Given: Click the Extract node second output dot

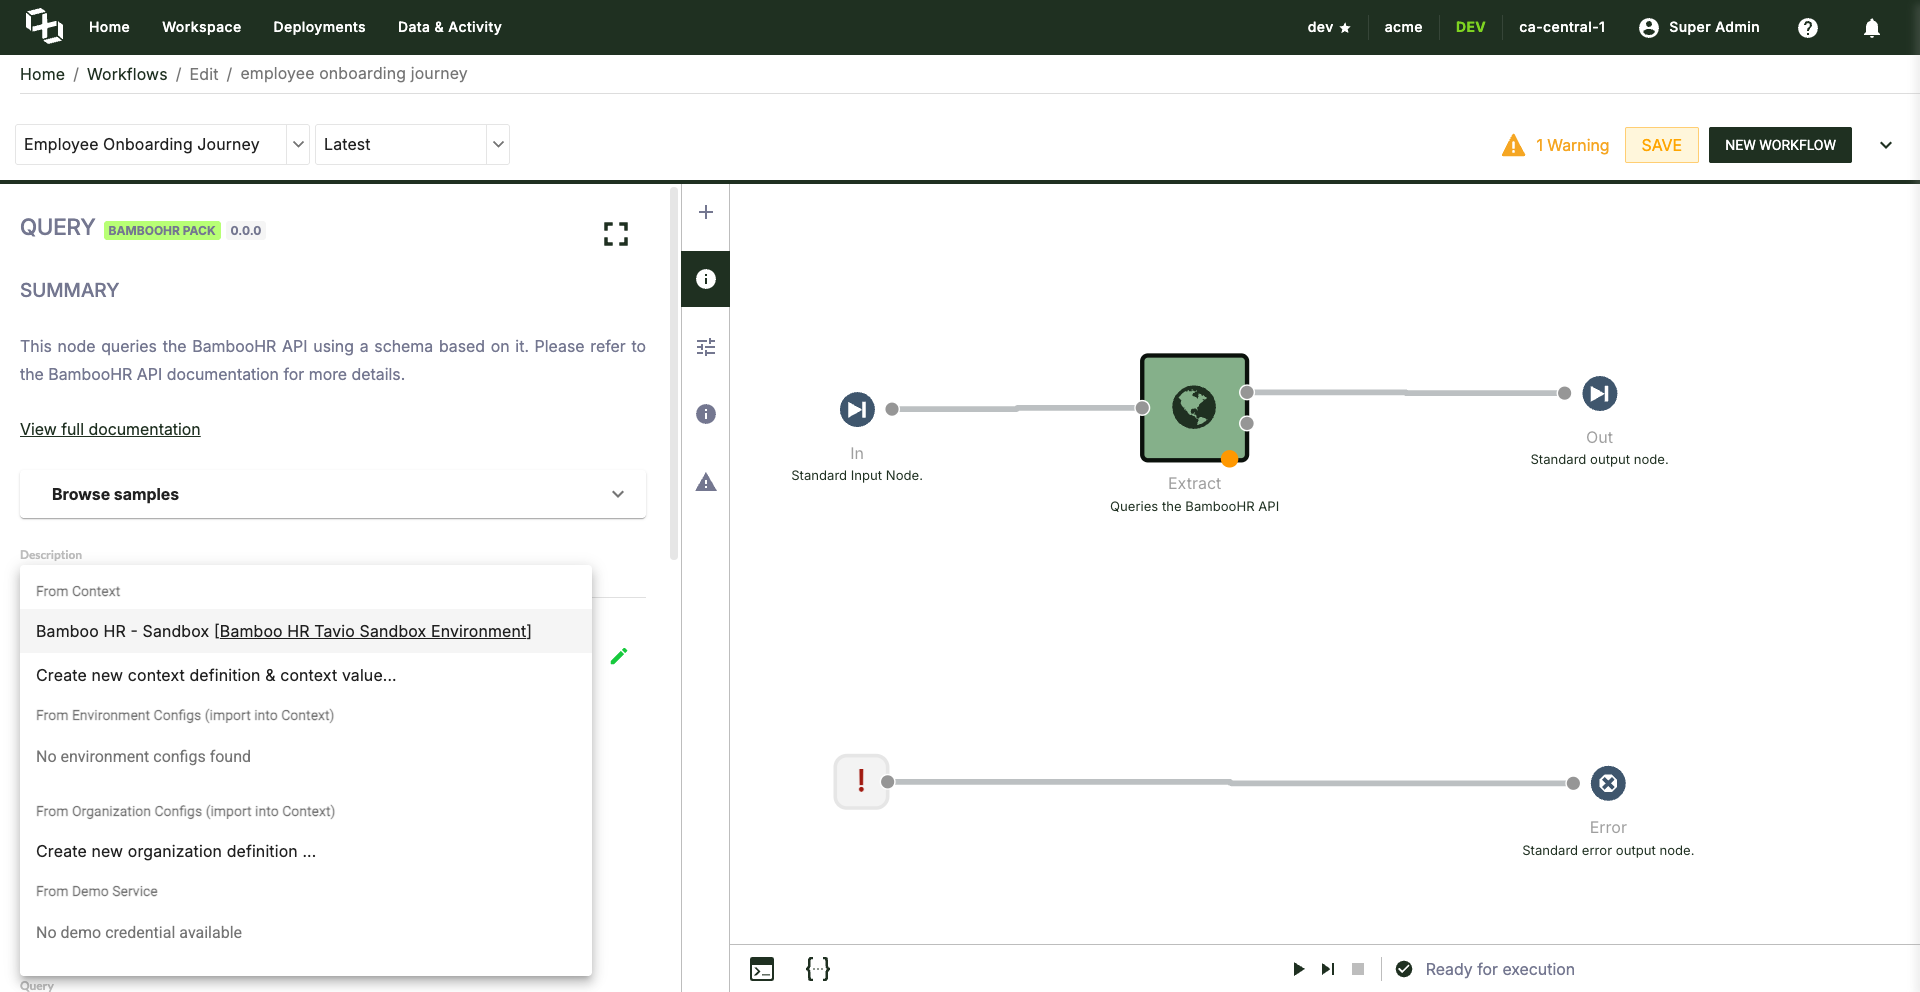Looking at the screenshot, I should coord(1246,424).
